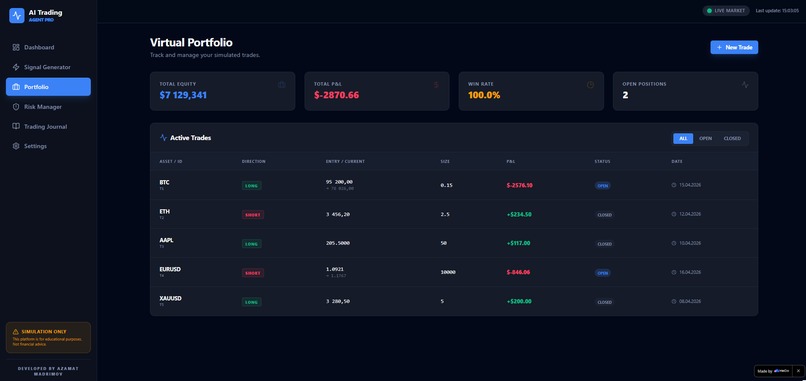Image resolution: width=806 pixels, height=381 pixels.
Task: Click the Signal Generator lightning icon
Action: (x=16, y=67)
